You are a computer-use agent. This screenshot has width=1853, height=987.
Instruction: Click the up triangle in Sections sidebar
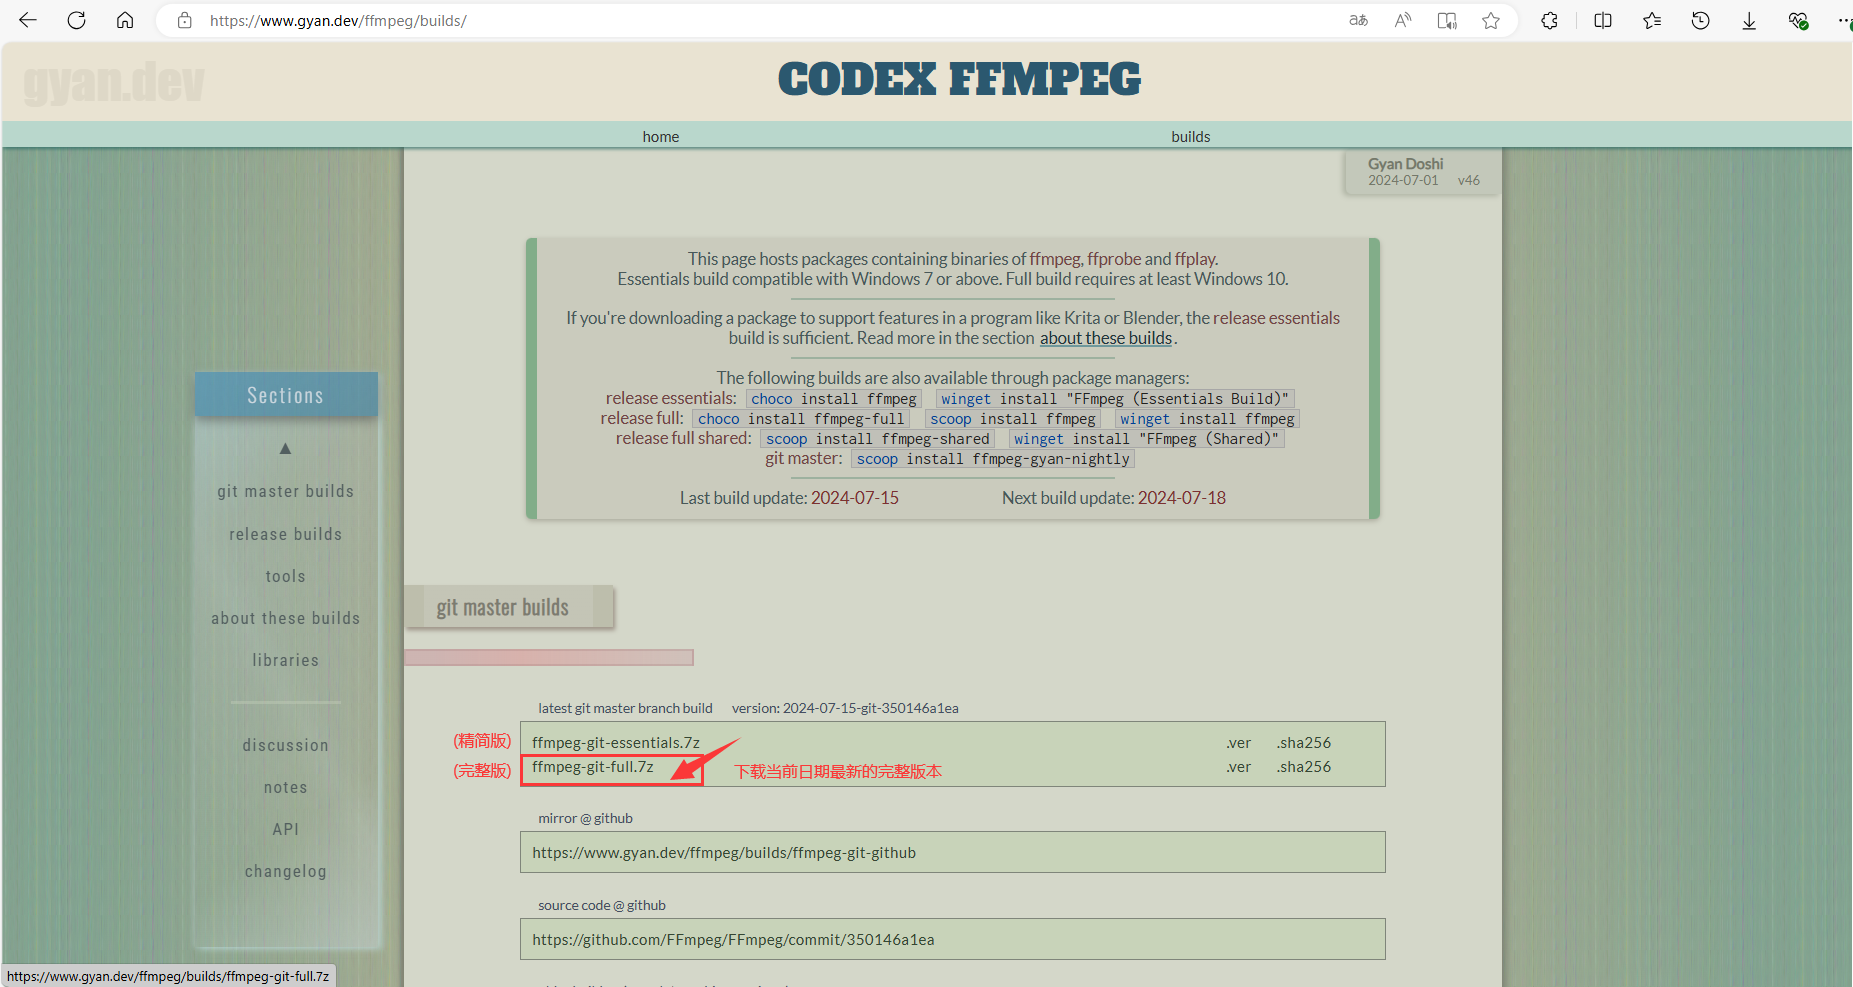pos(285,448)
